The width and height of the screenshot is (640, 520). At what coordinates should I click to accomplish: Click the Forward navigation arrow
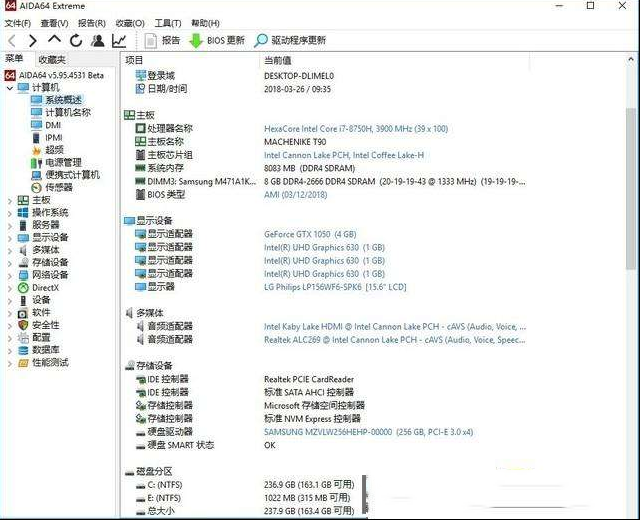(33, 40)
